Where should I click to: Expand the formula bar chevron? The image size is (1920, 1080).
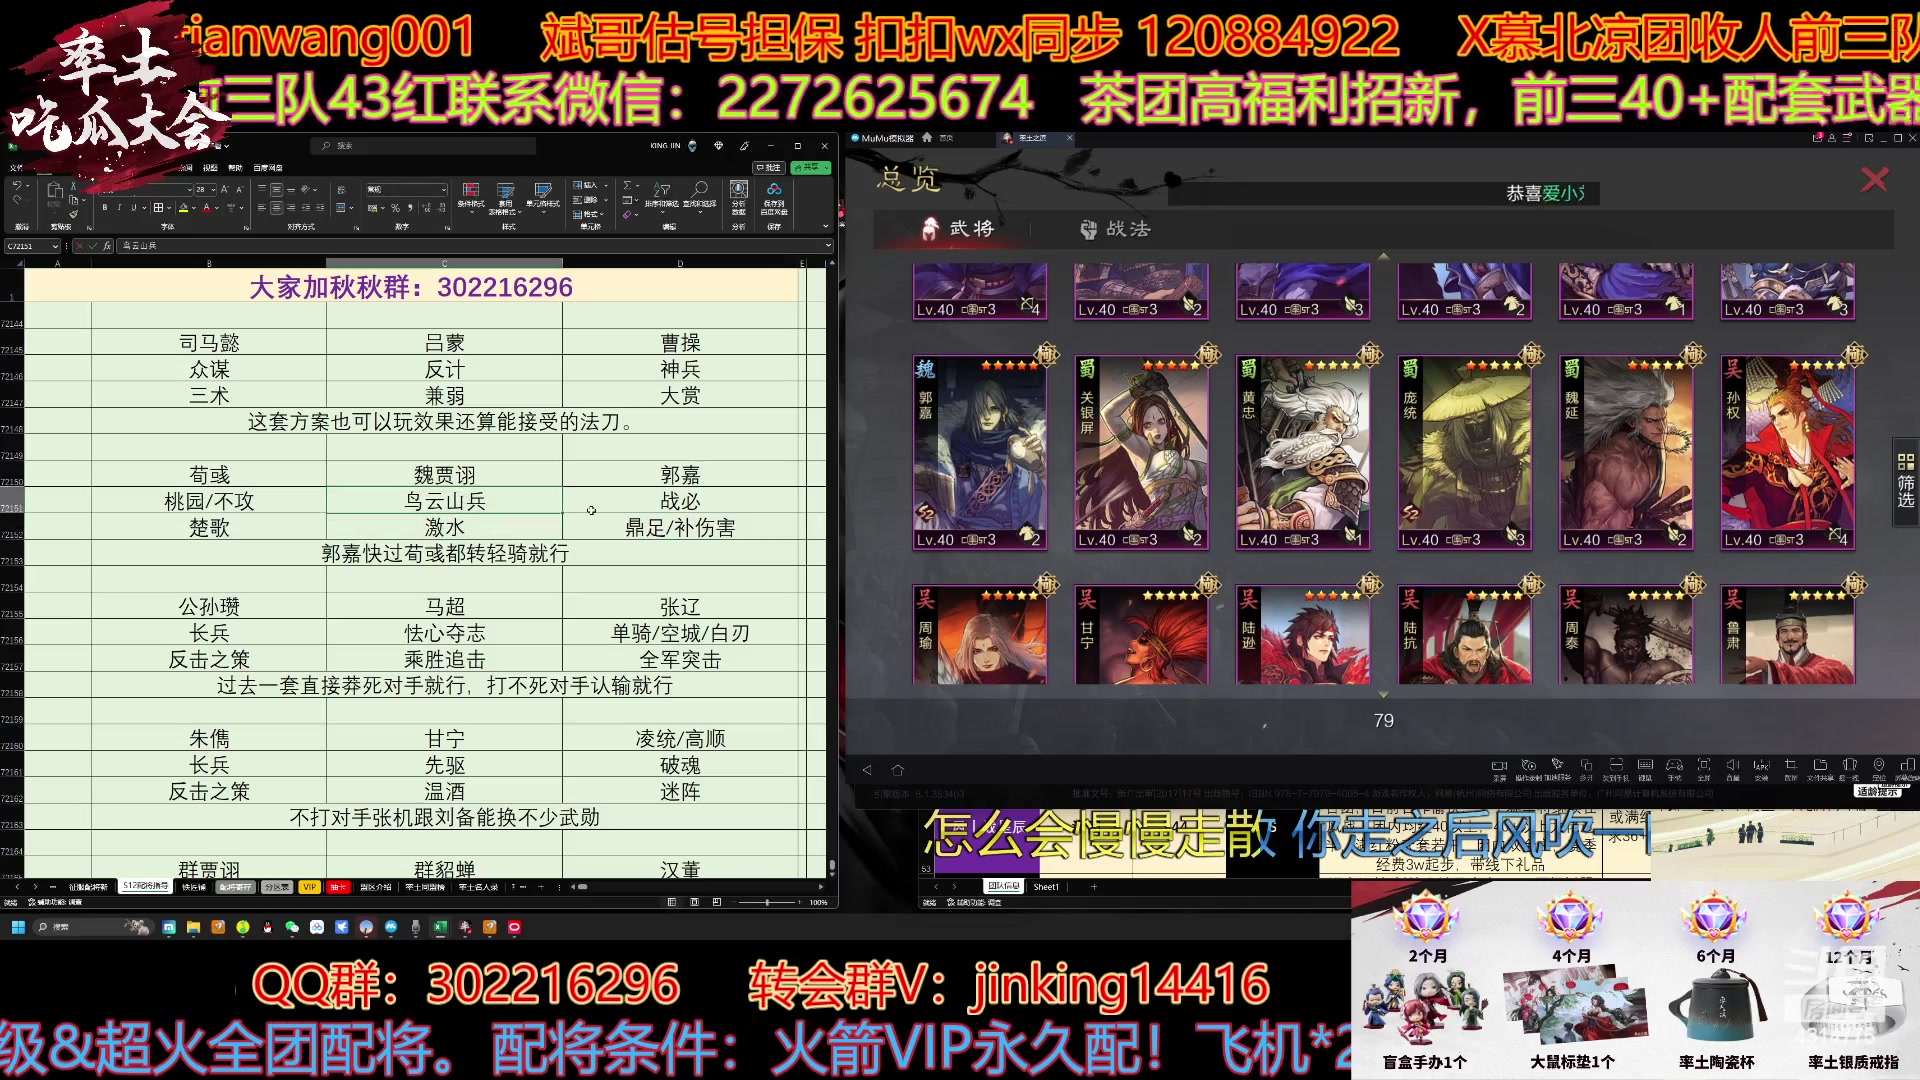click(x=828, y=245)
